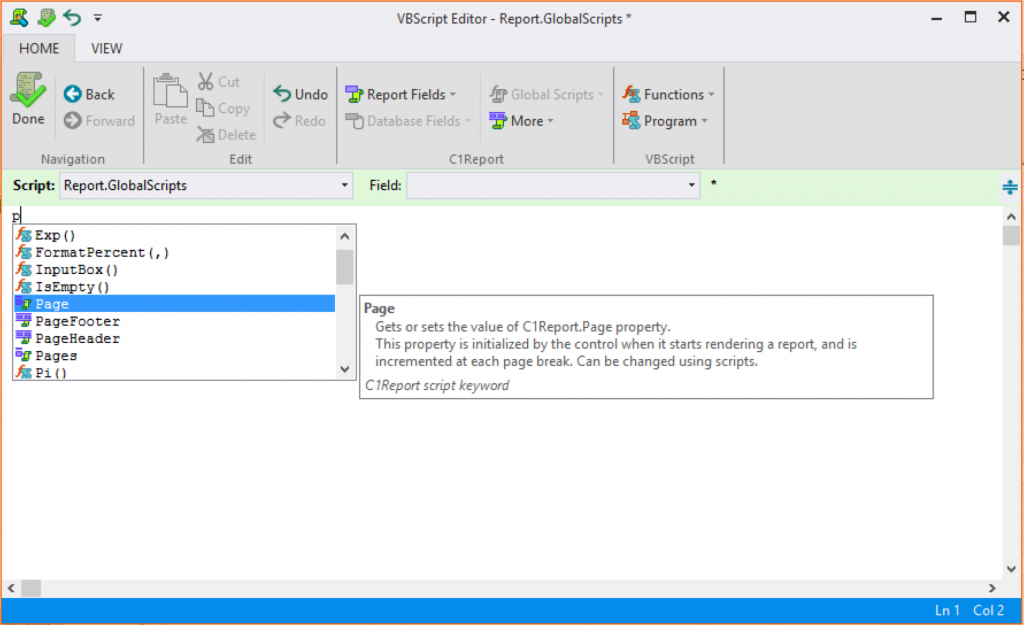Click autocomplete list scroll-up arrow

345,236
